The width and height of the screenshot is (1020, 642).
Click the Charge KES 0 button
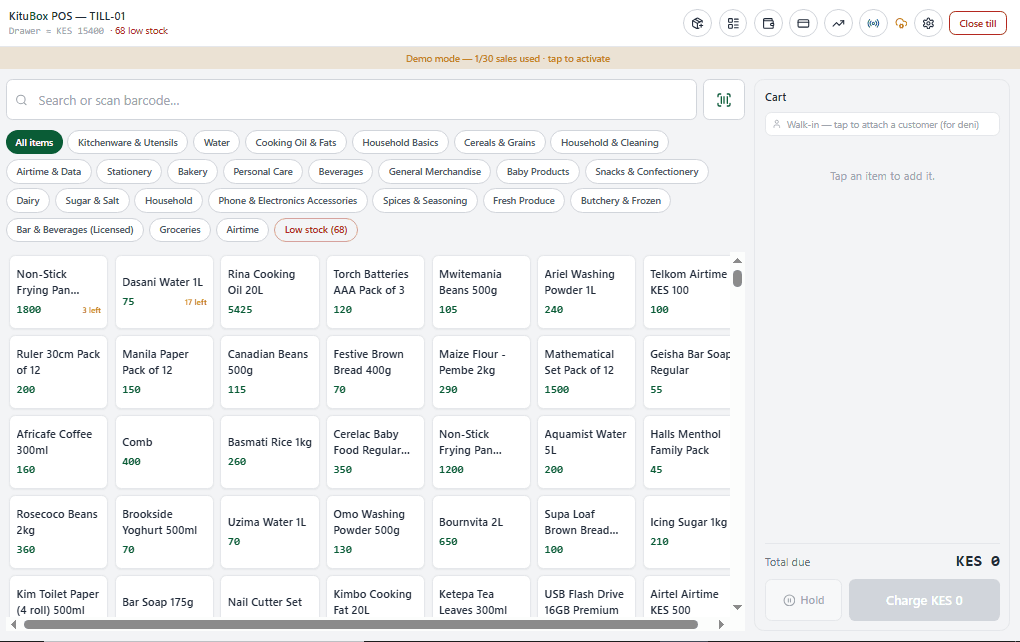click(x=924, y=600)
